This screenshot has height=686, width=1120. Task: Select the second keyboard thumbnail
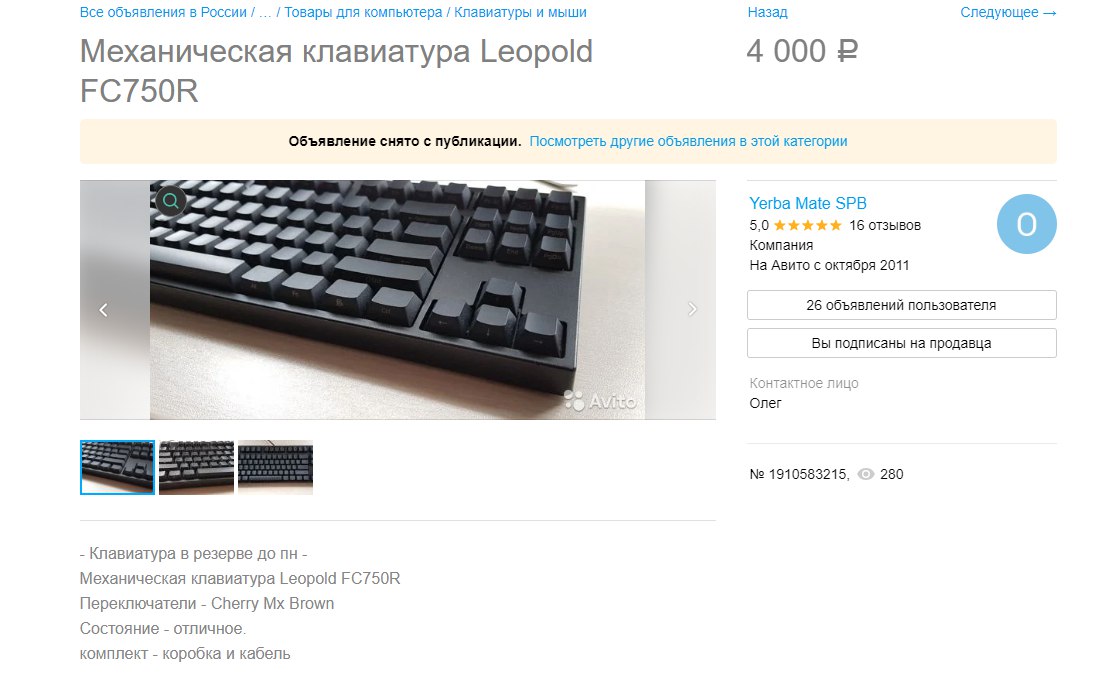click(196, 467)
